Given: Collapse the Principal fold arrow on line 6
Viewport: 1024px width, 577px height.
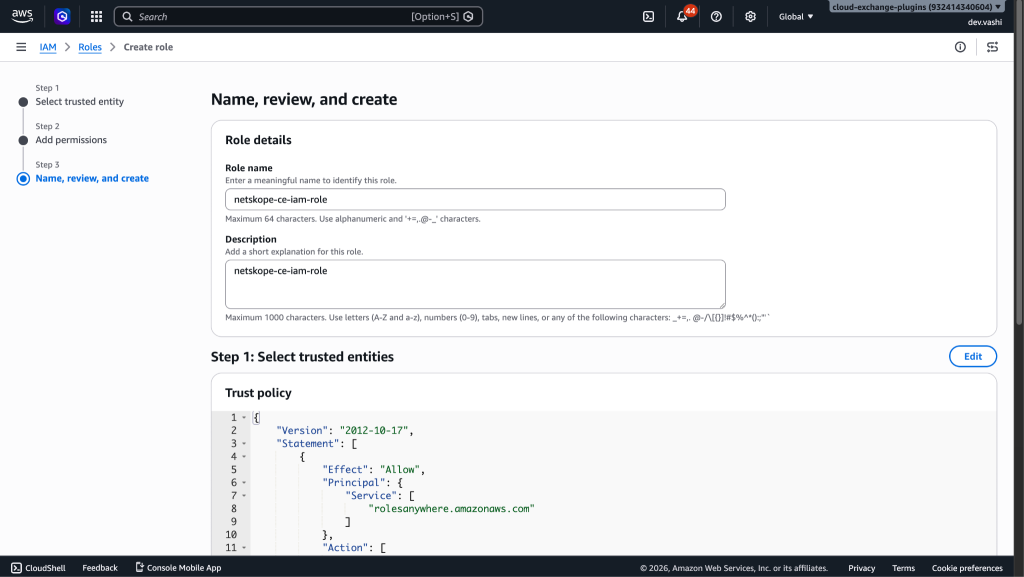Looking at the screenshot, I should click(x=244, y=483).
